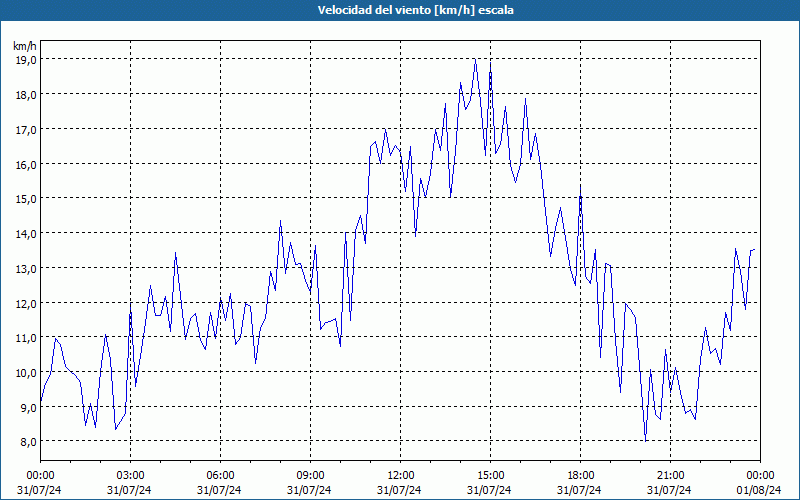
Task: Select the "09:00" time label
Action: pyautogui.click(x=310, y=476)
